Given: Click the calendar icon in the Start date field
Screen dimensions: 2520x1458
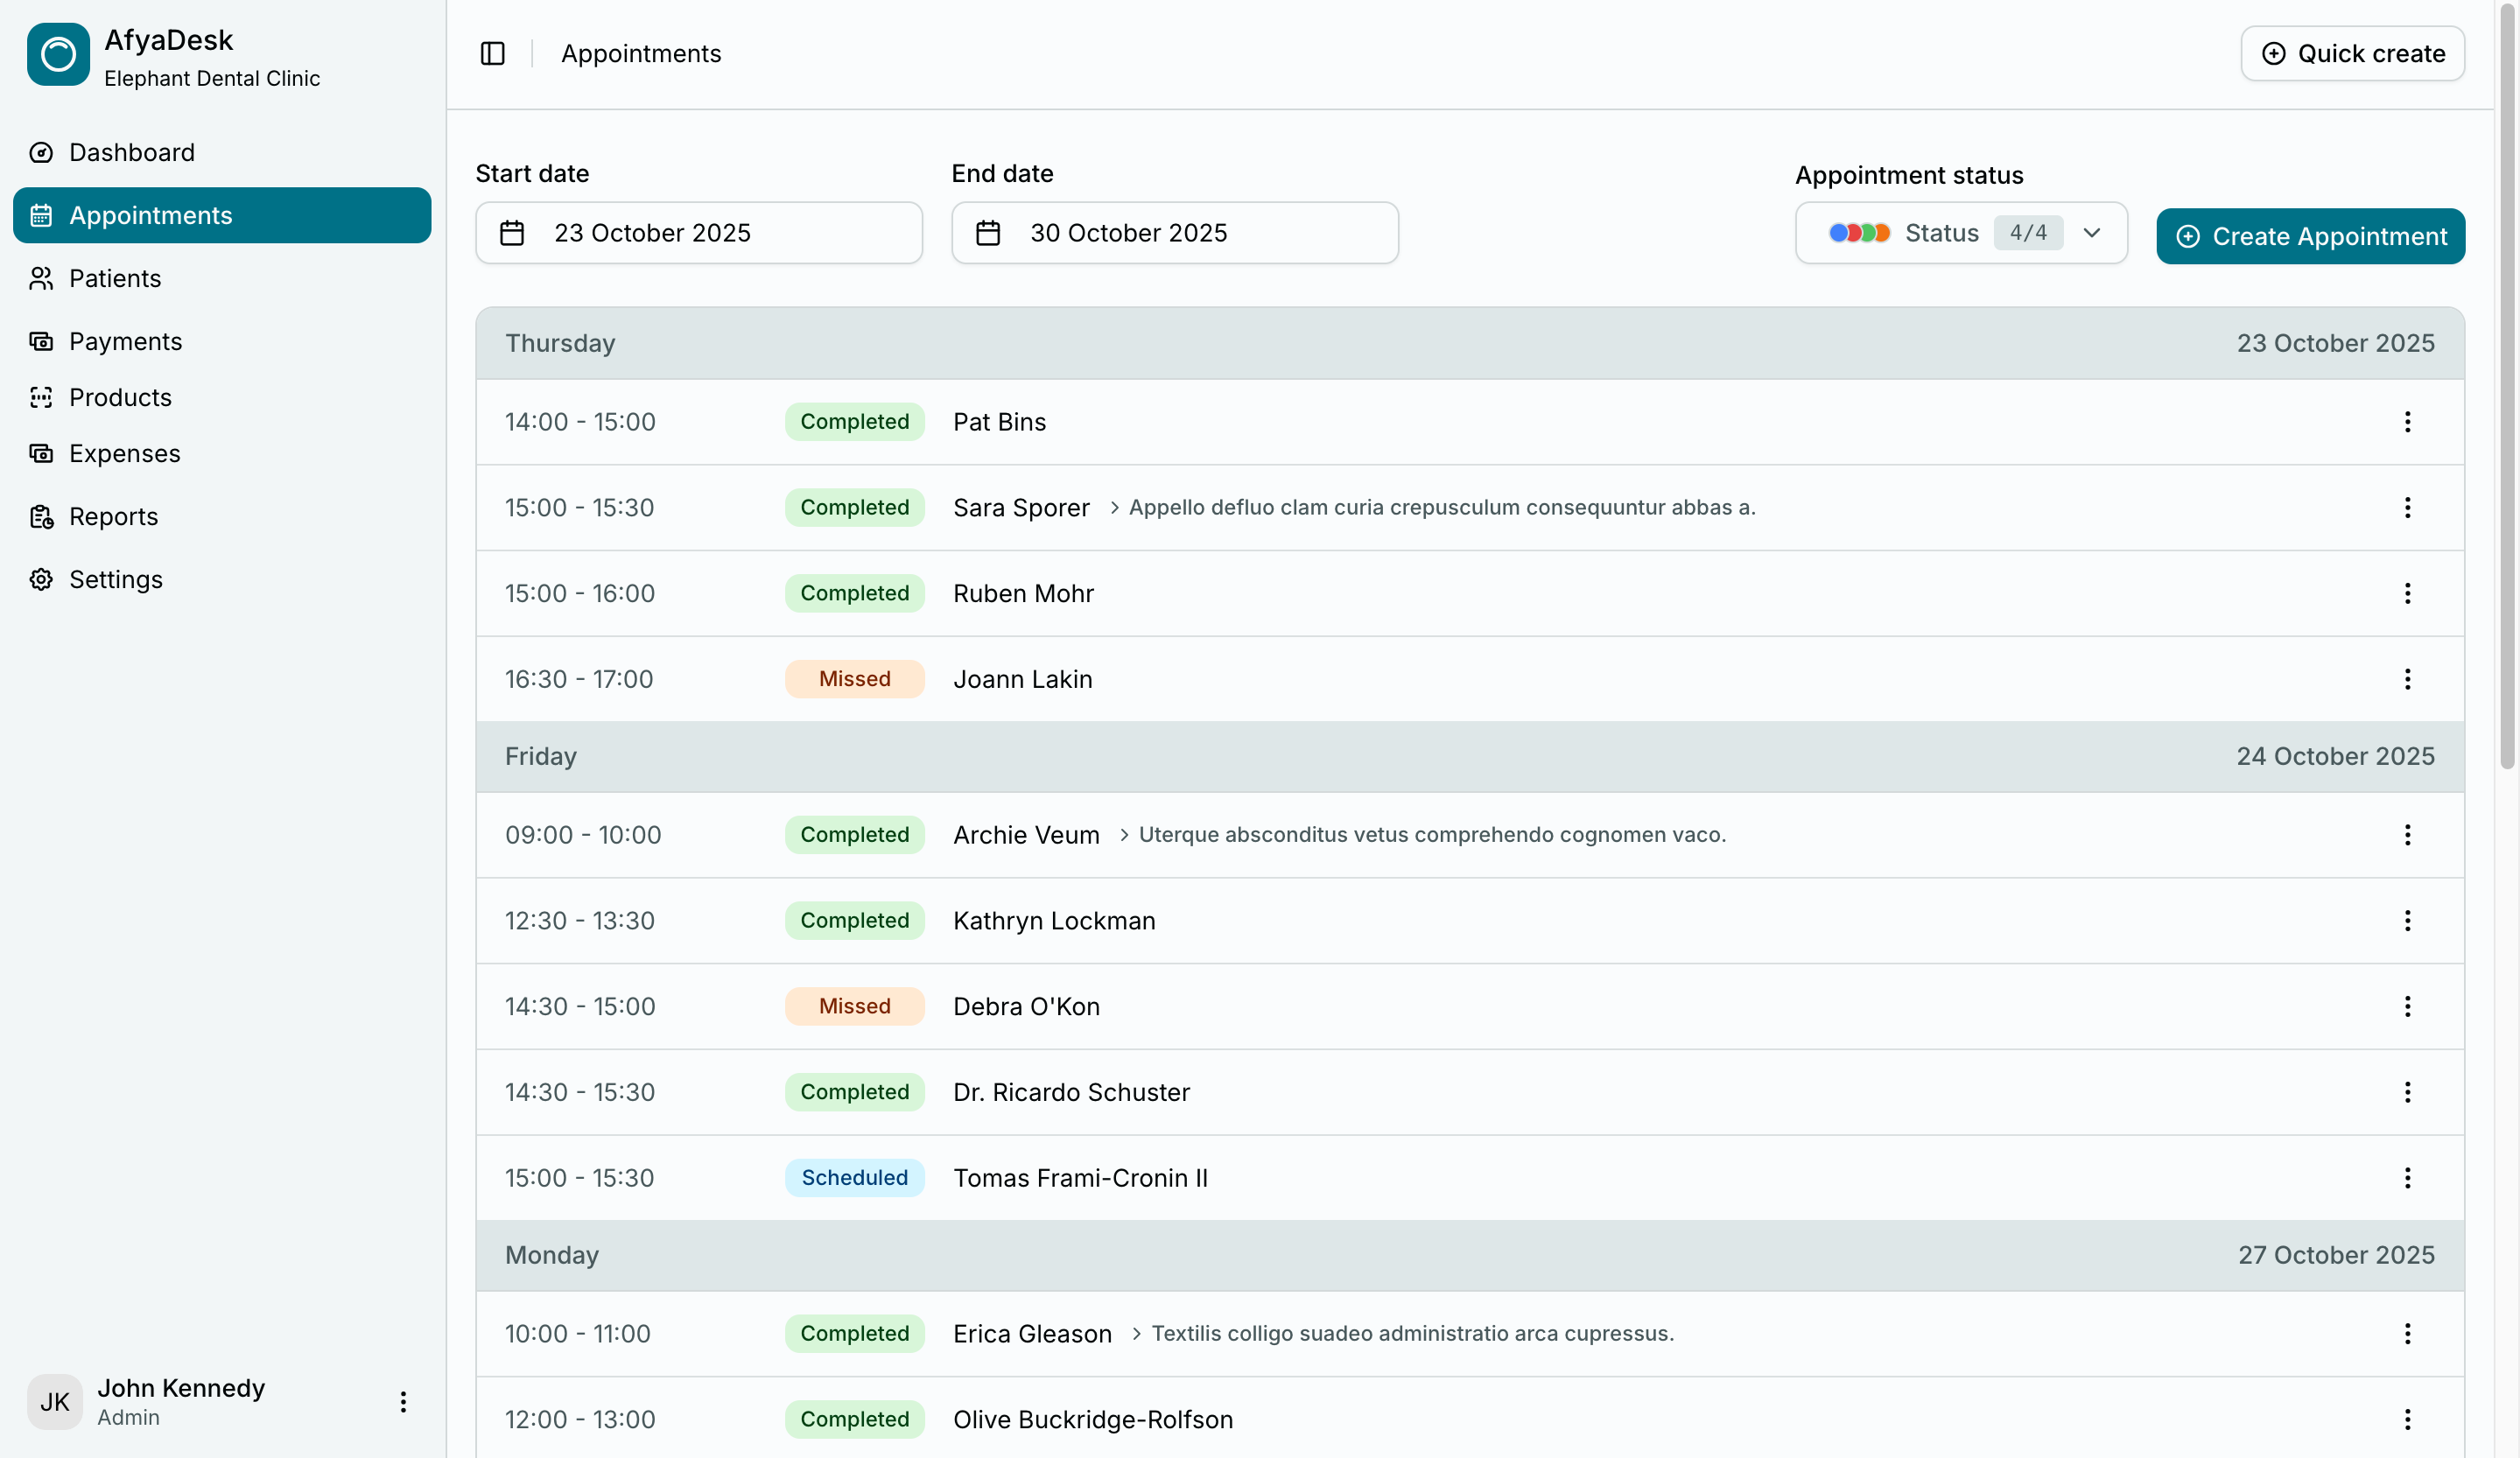Looking at the screenshot, I should (512, 233).
